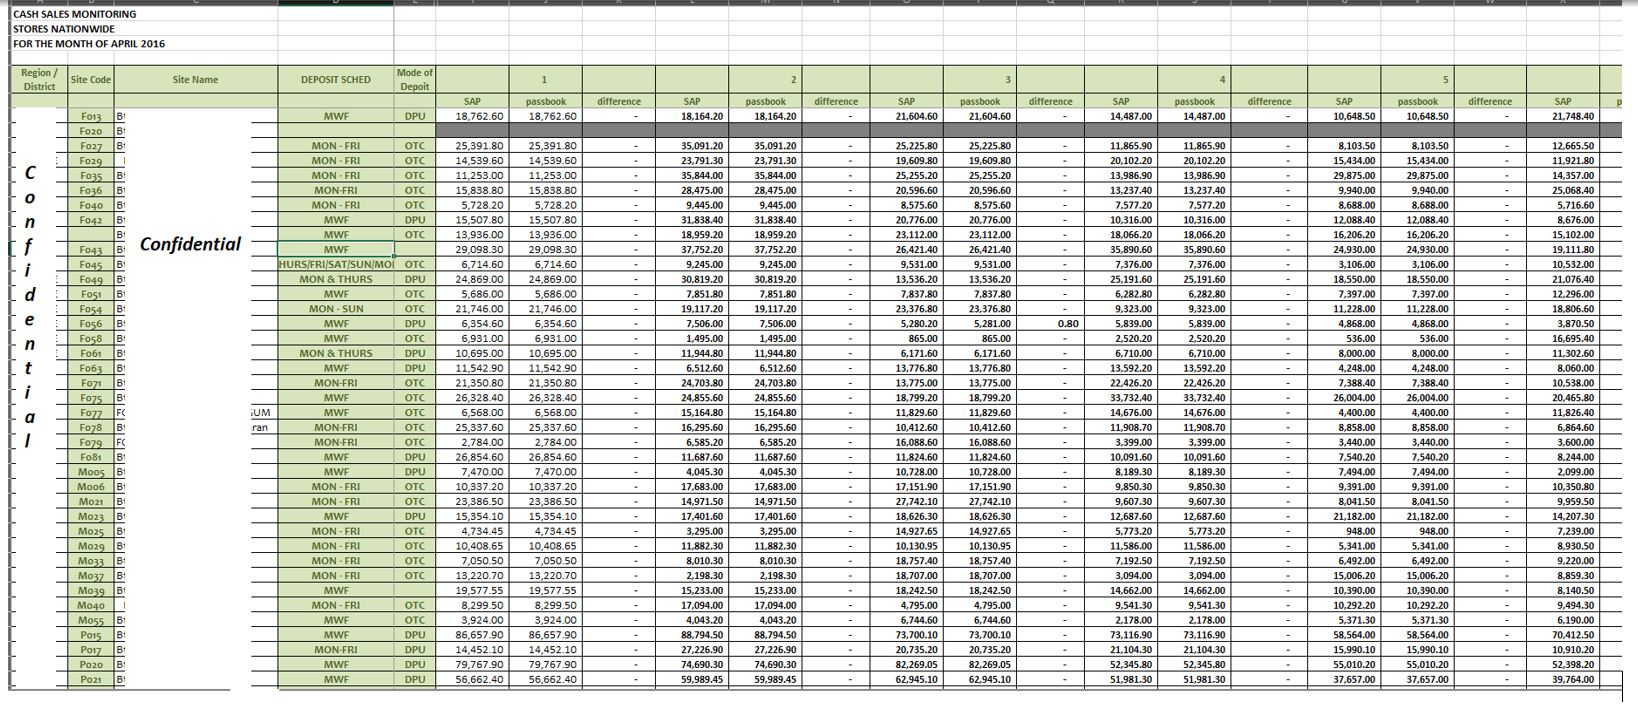
Task: Click site code F077 cell
Action: pos(91,413)
